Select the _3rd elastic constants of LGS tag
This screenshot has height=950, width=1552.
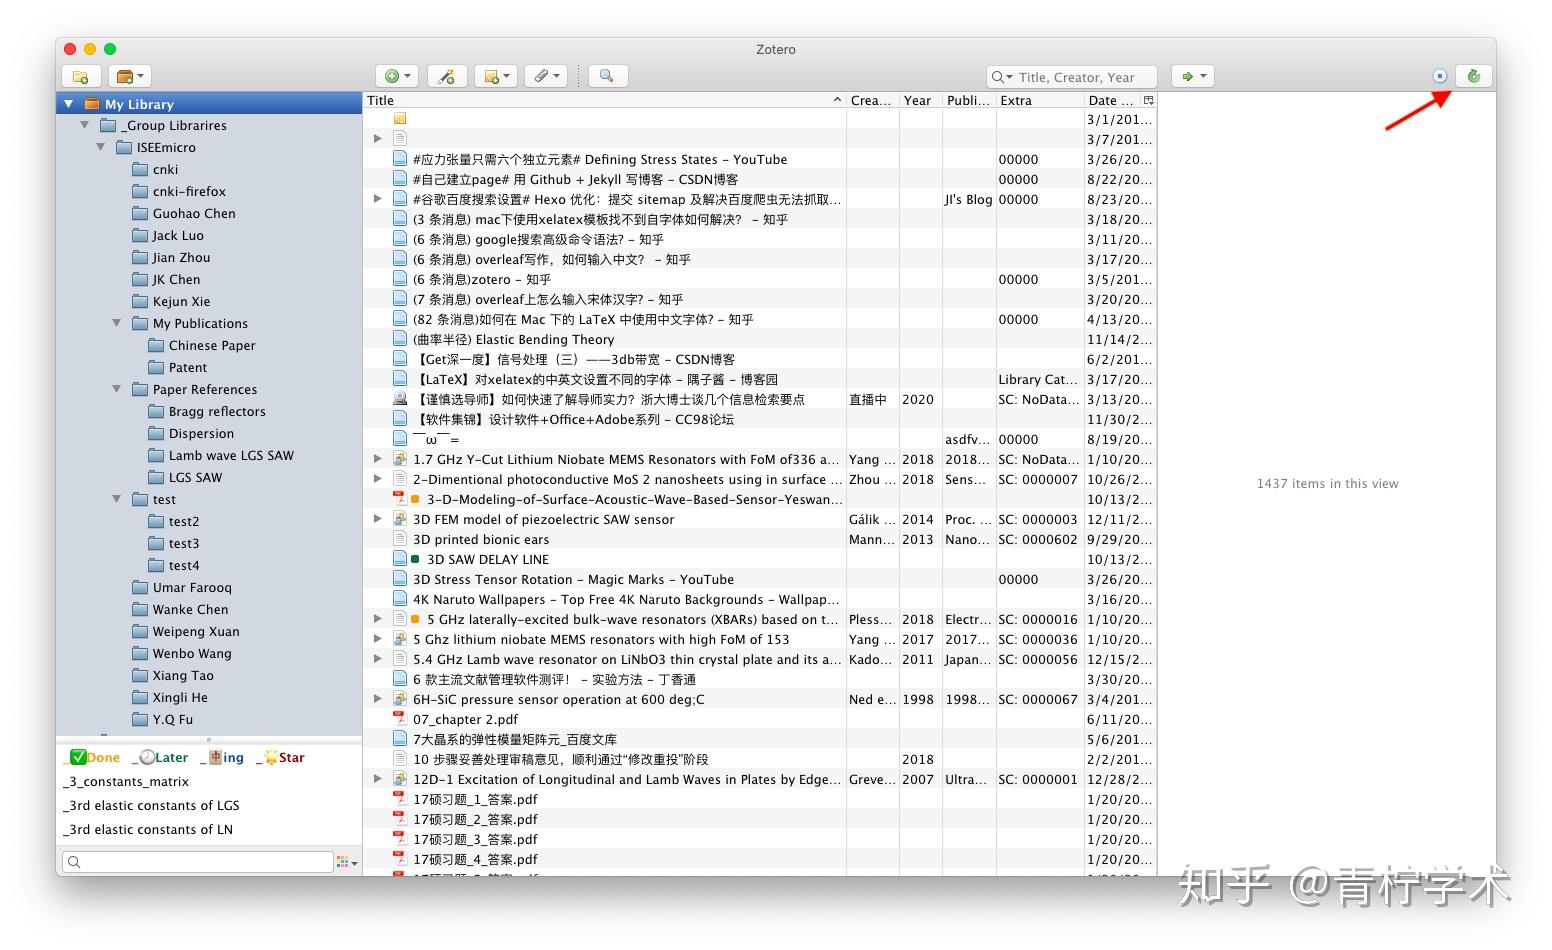(151, 805)
